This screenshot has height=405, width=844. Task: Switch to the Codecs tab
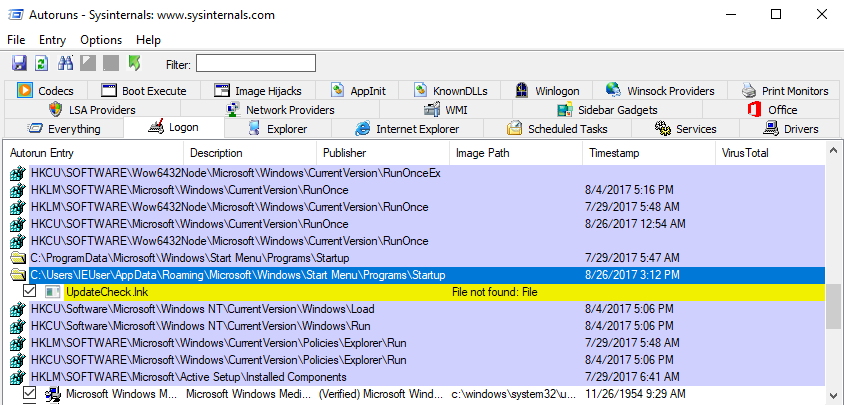click(x=46, y=90)
